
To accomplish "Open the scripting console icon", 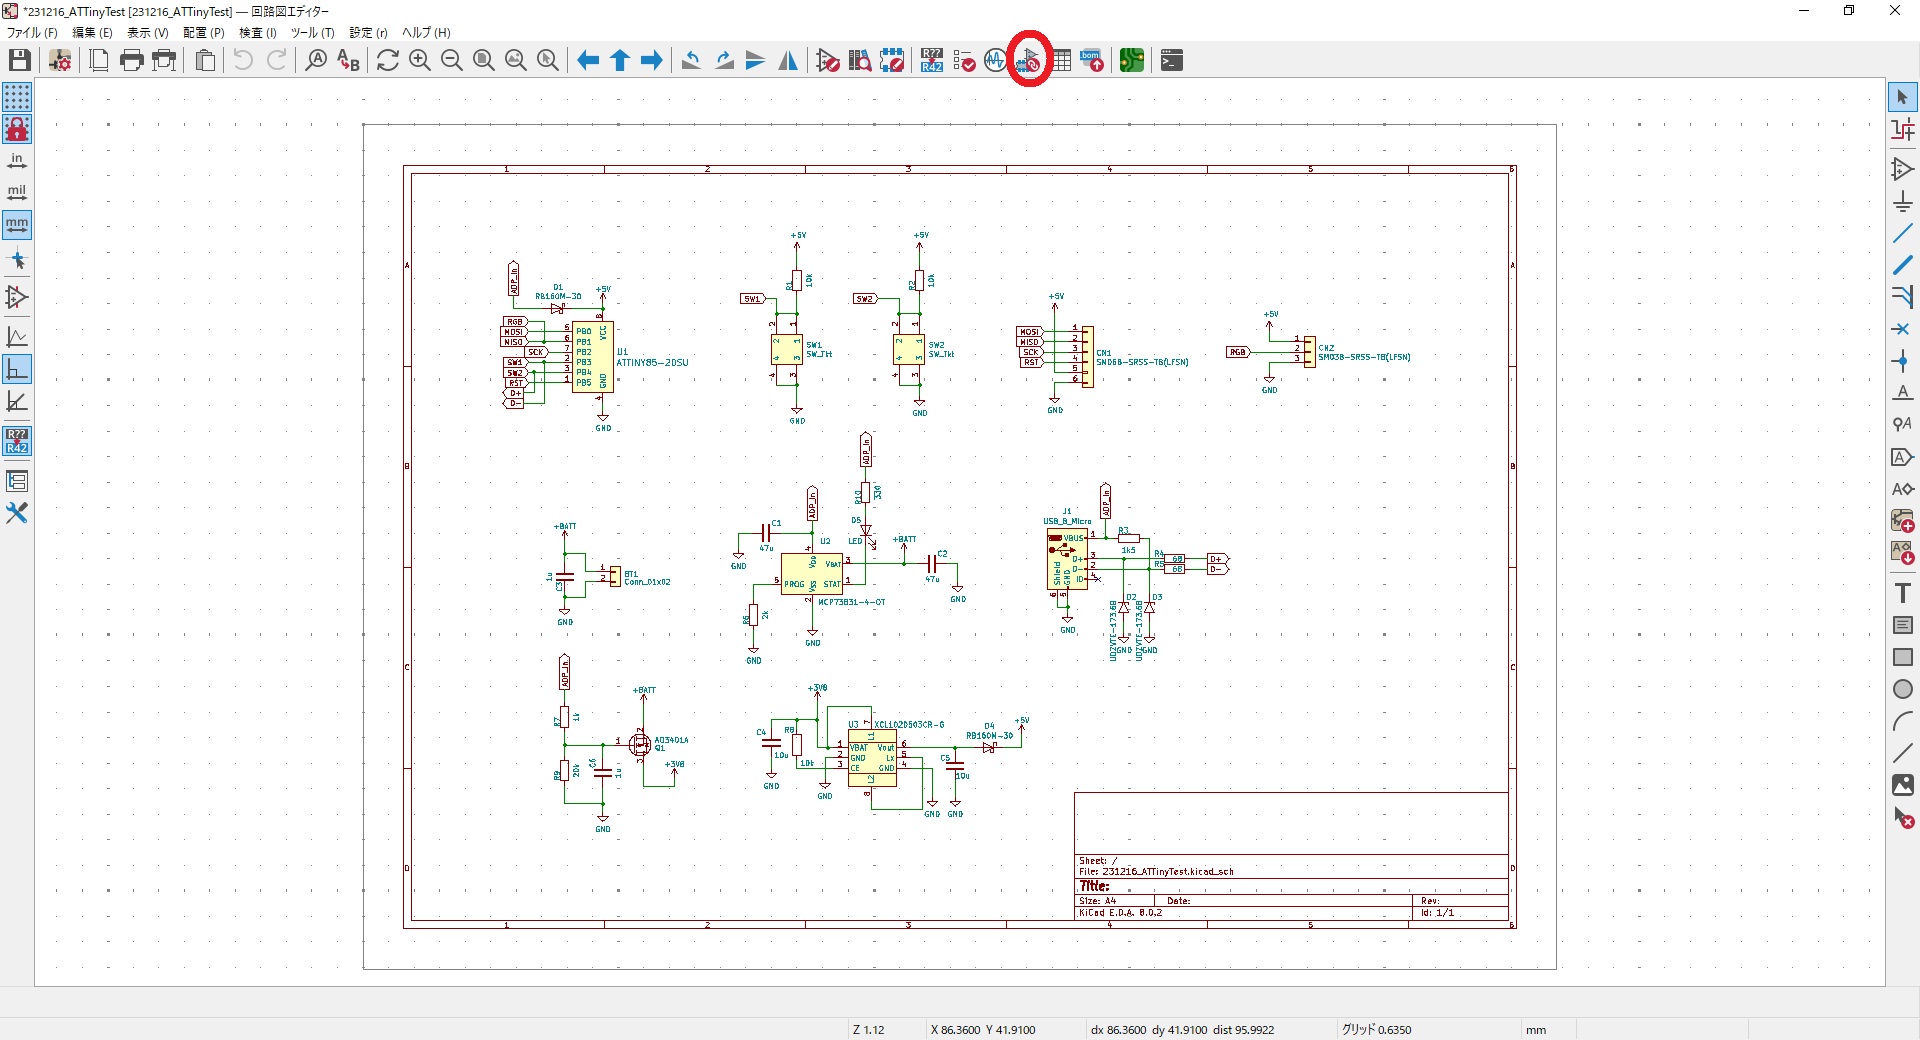I will point(1172,61).
